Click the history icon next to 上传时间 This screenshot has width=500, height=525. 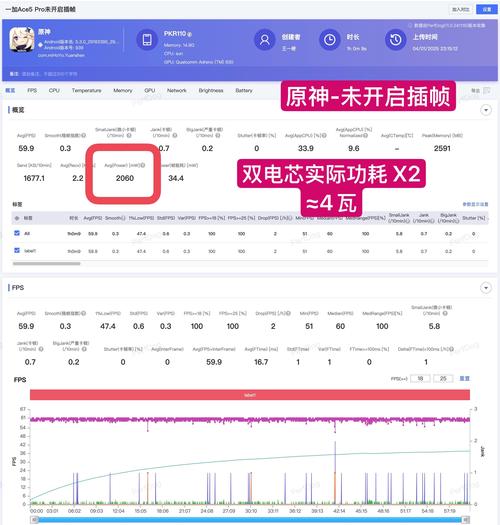[396, 40]
